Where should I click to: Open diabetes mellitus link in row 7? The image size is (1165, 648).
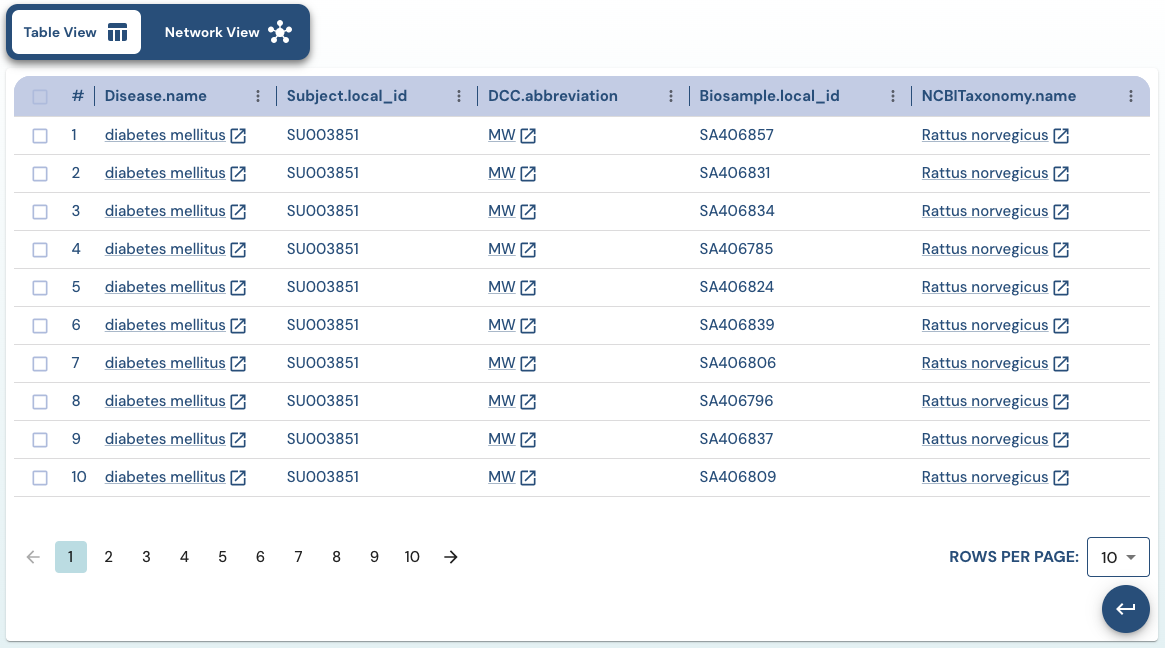tap(165, 363)
